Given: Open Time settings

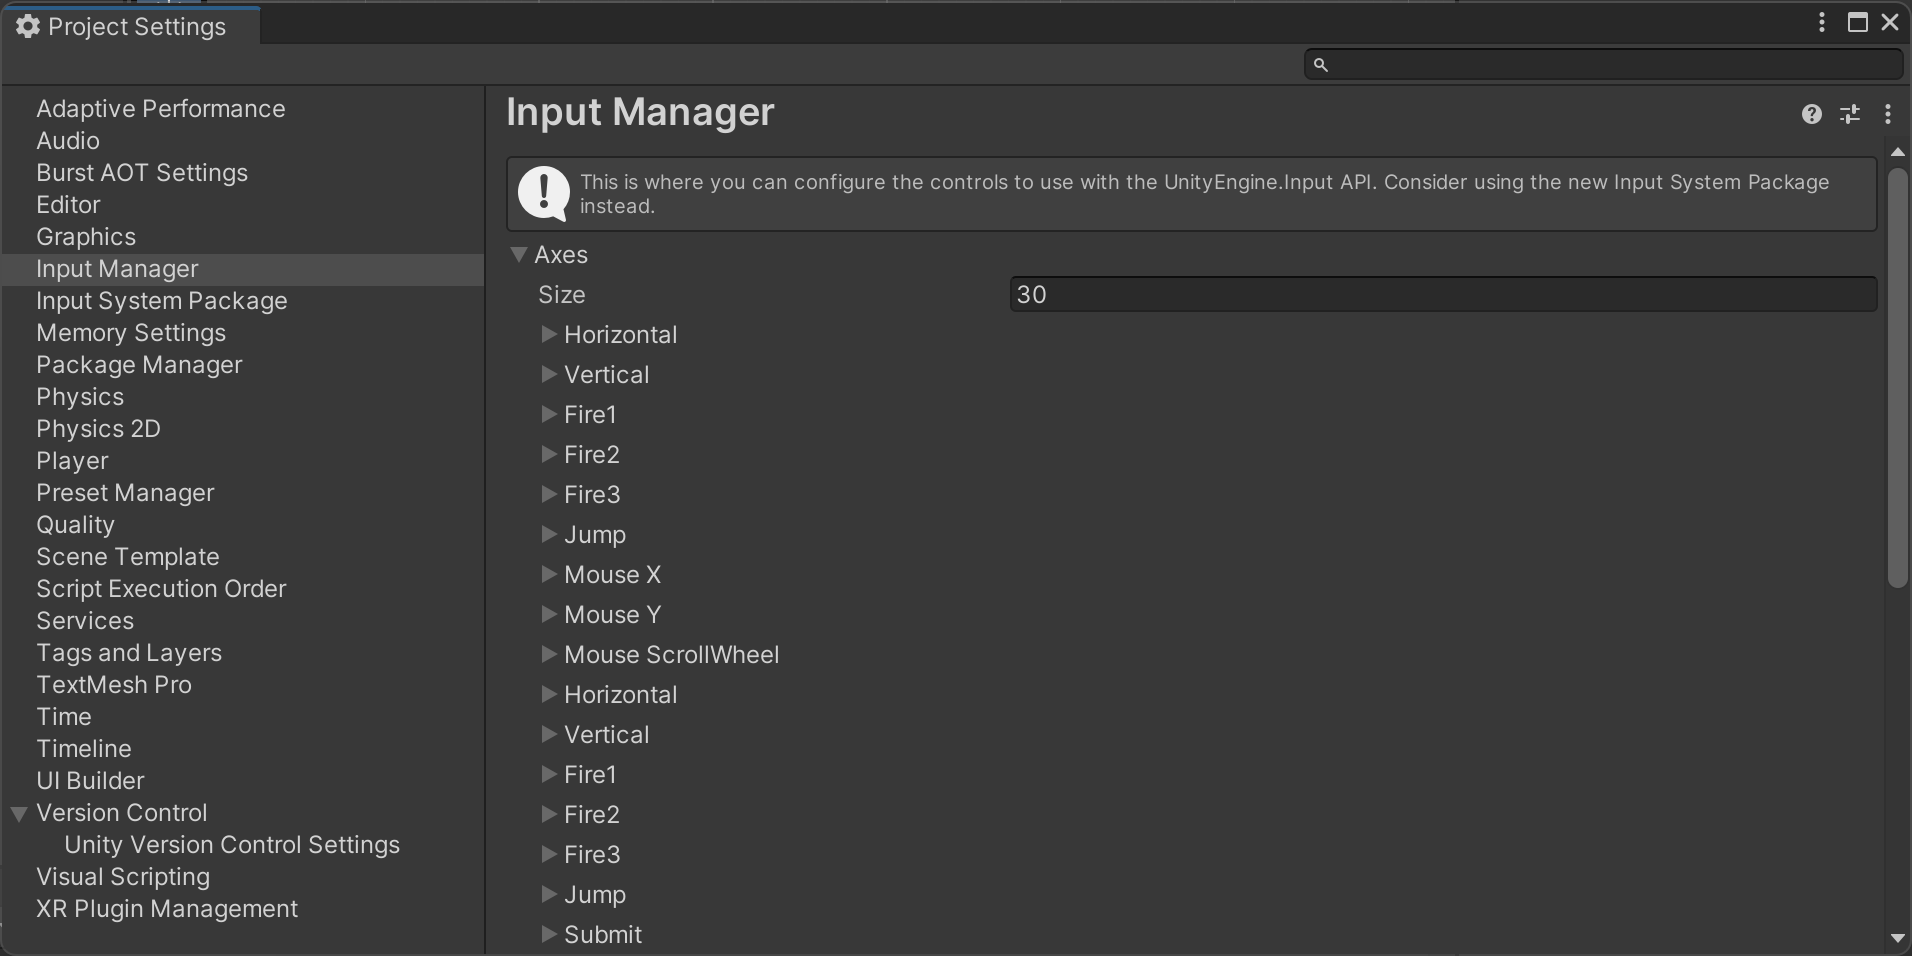Looking at the screenshot, I should pos(64,716).
